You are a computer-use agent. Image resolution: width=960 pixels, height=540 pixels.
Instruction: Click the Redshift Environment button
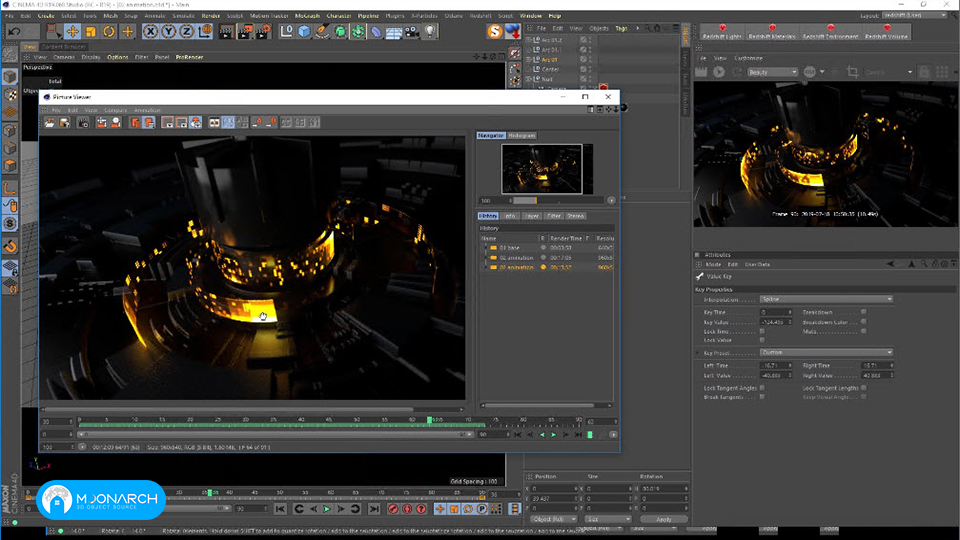[830, 32]
